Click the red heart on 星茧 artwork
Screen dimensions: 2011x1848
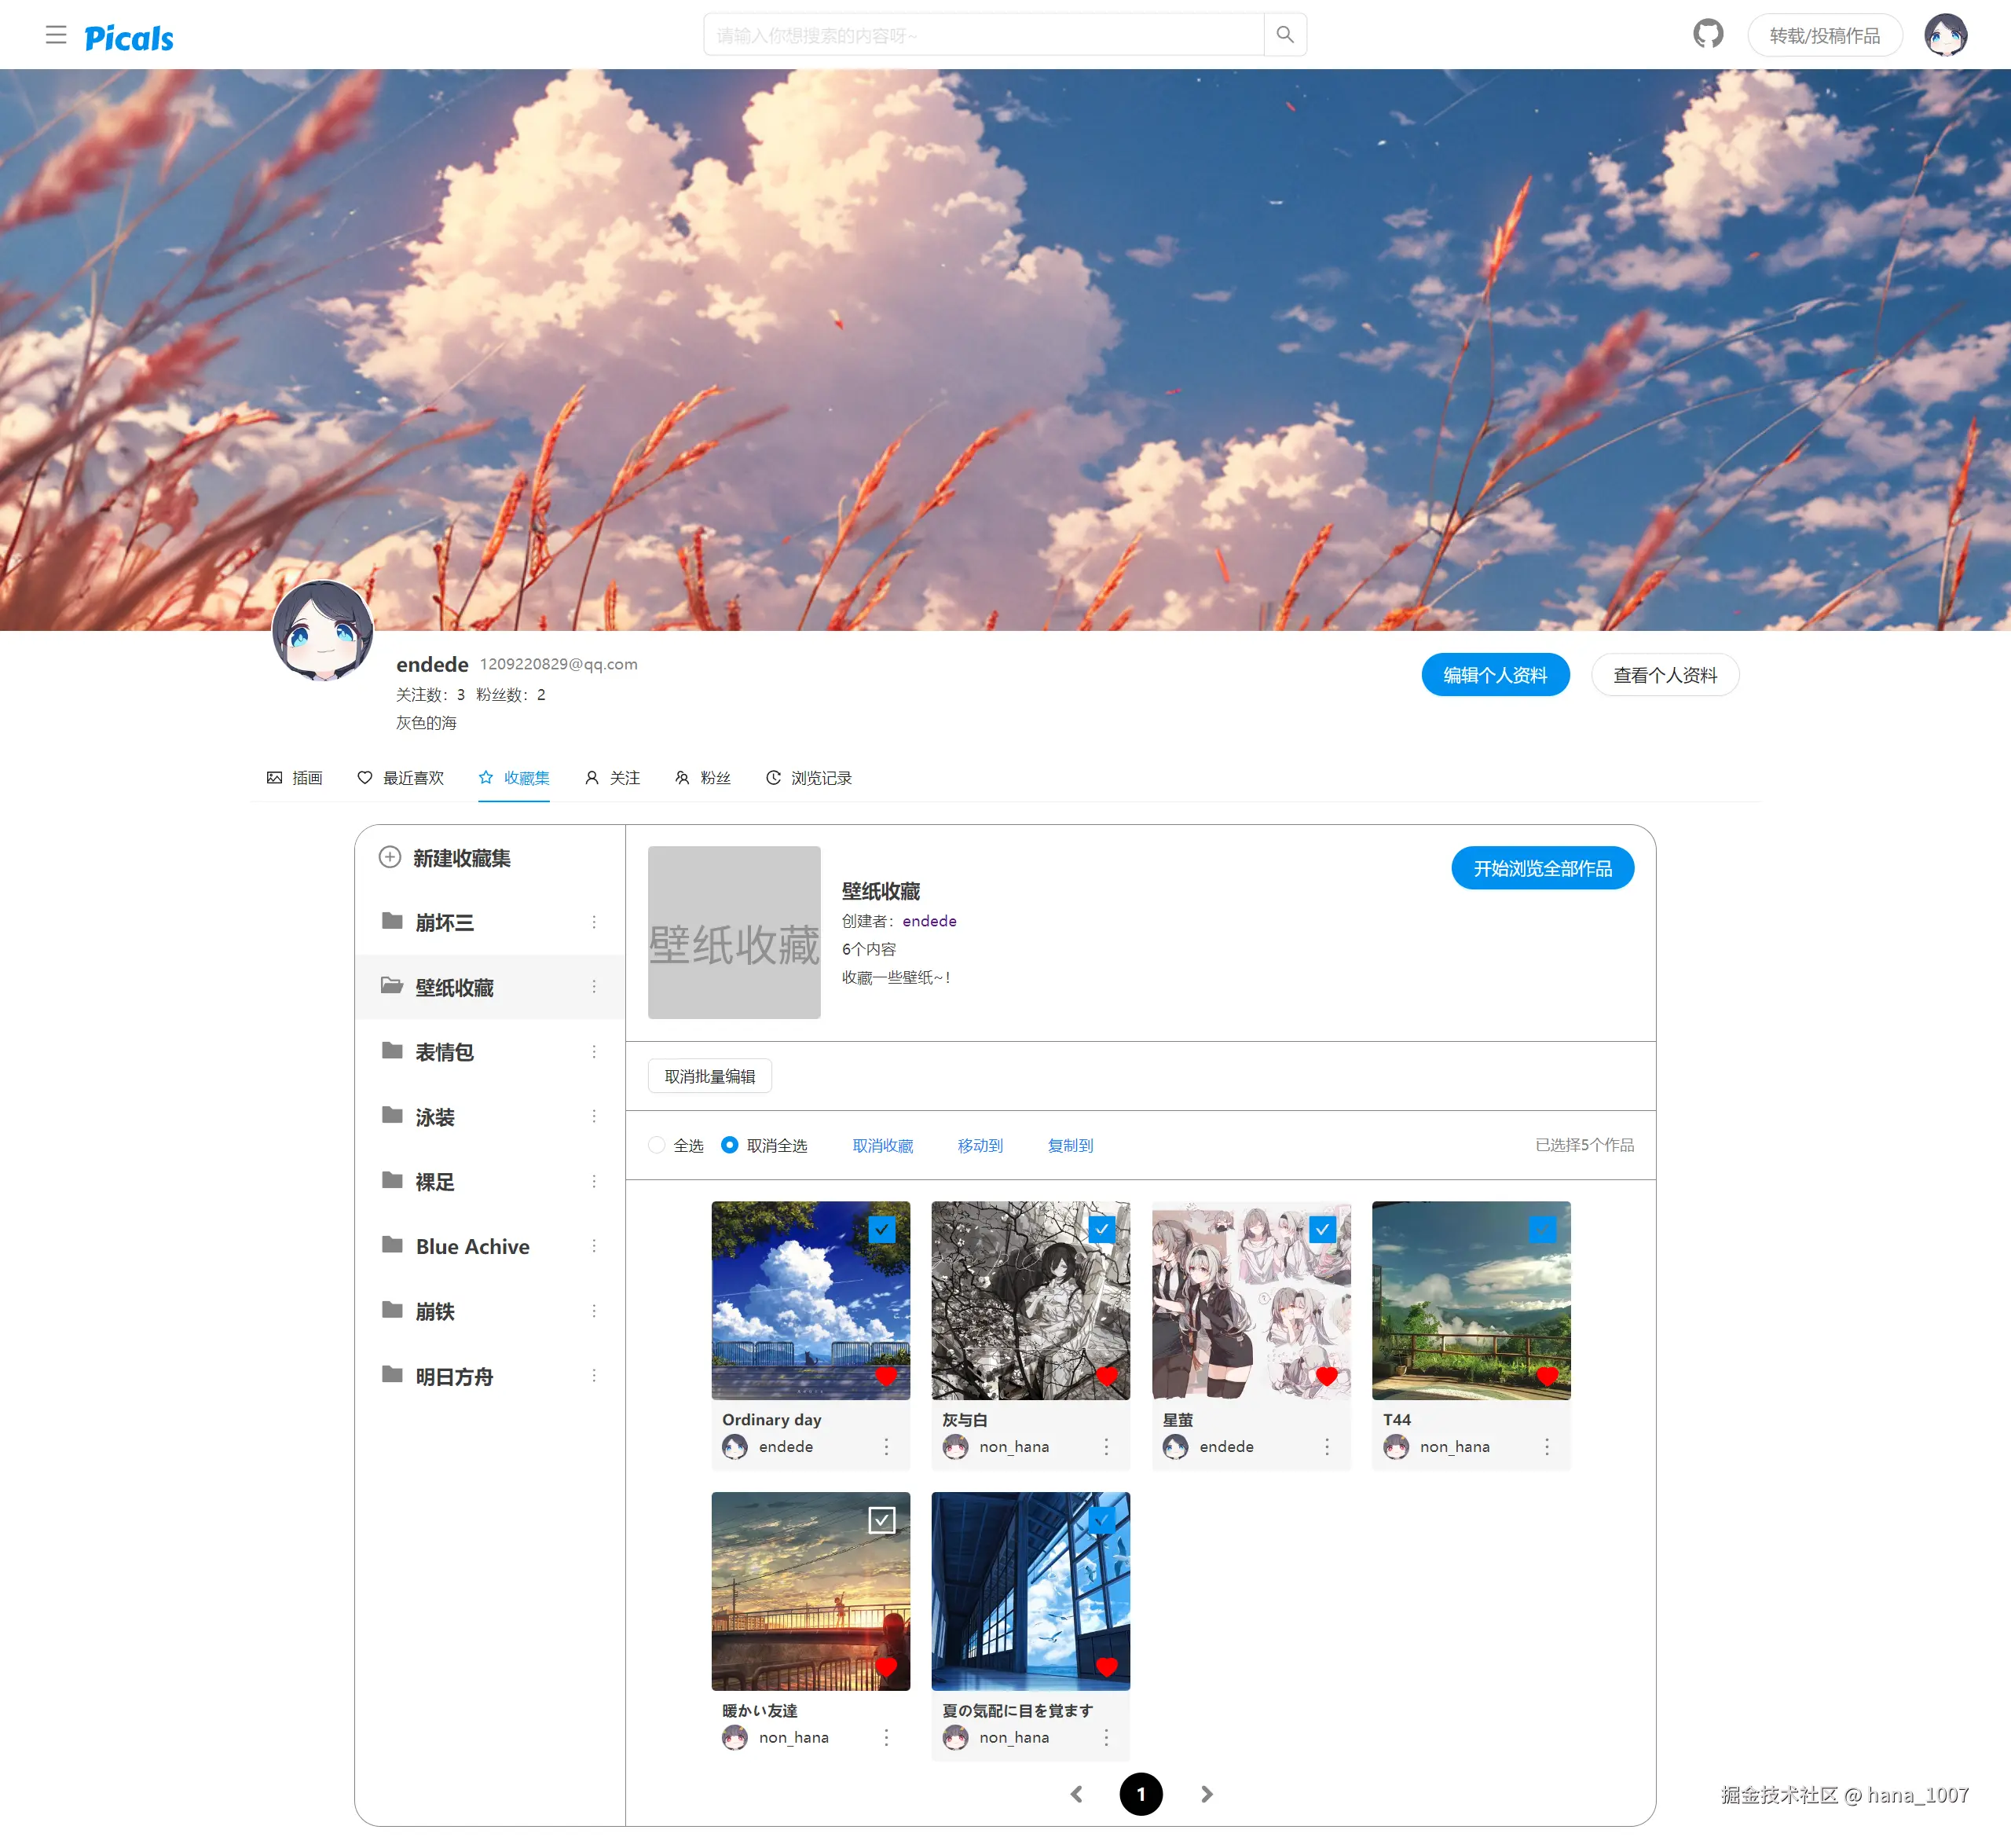tap(1327, 1376)
